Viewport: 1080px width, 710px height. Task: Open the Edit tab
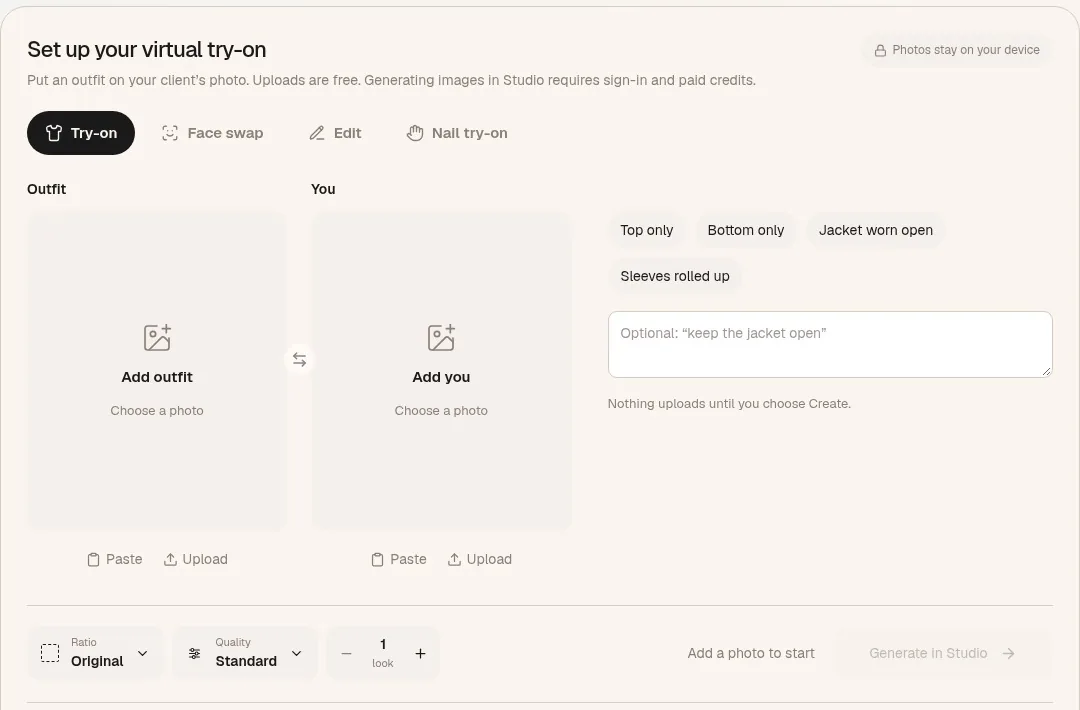335,133
